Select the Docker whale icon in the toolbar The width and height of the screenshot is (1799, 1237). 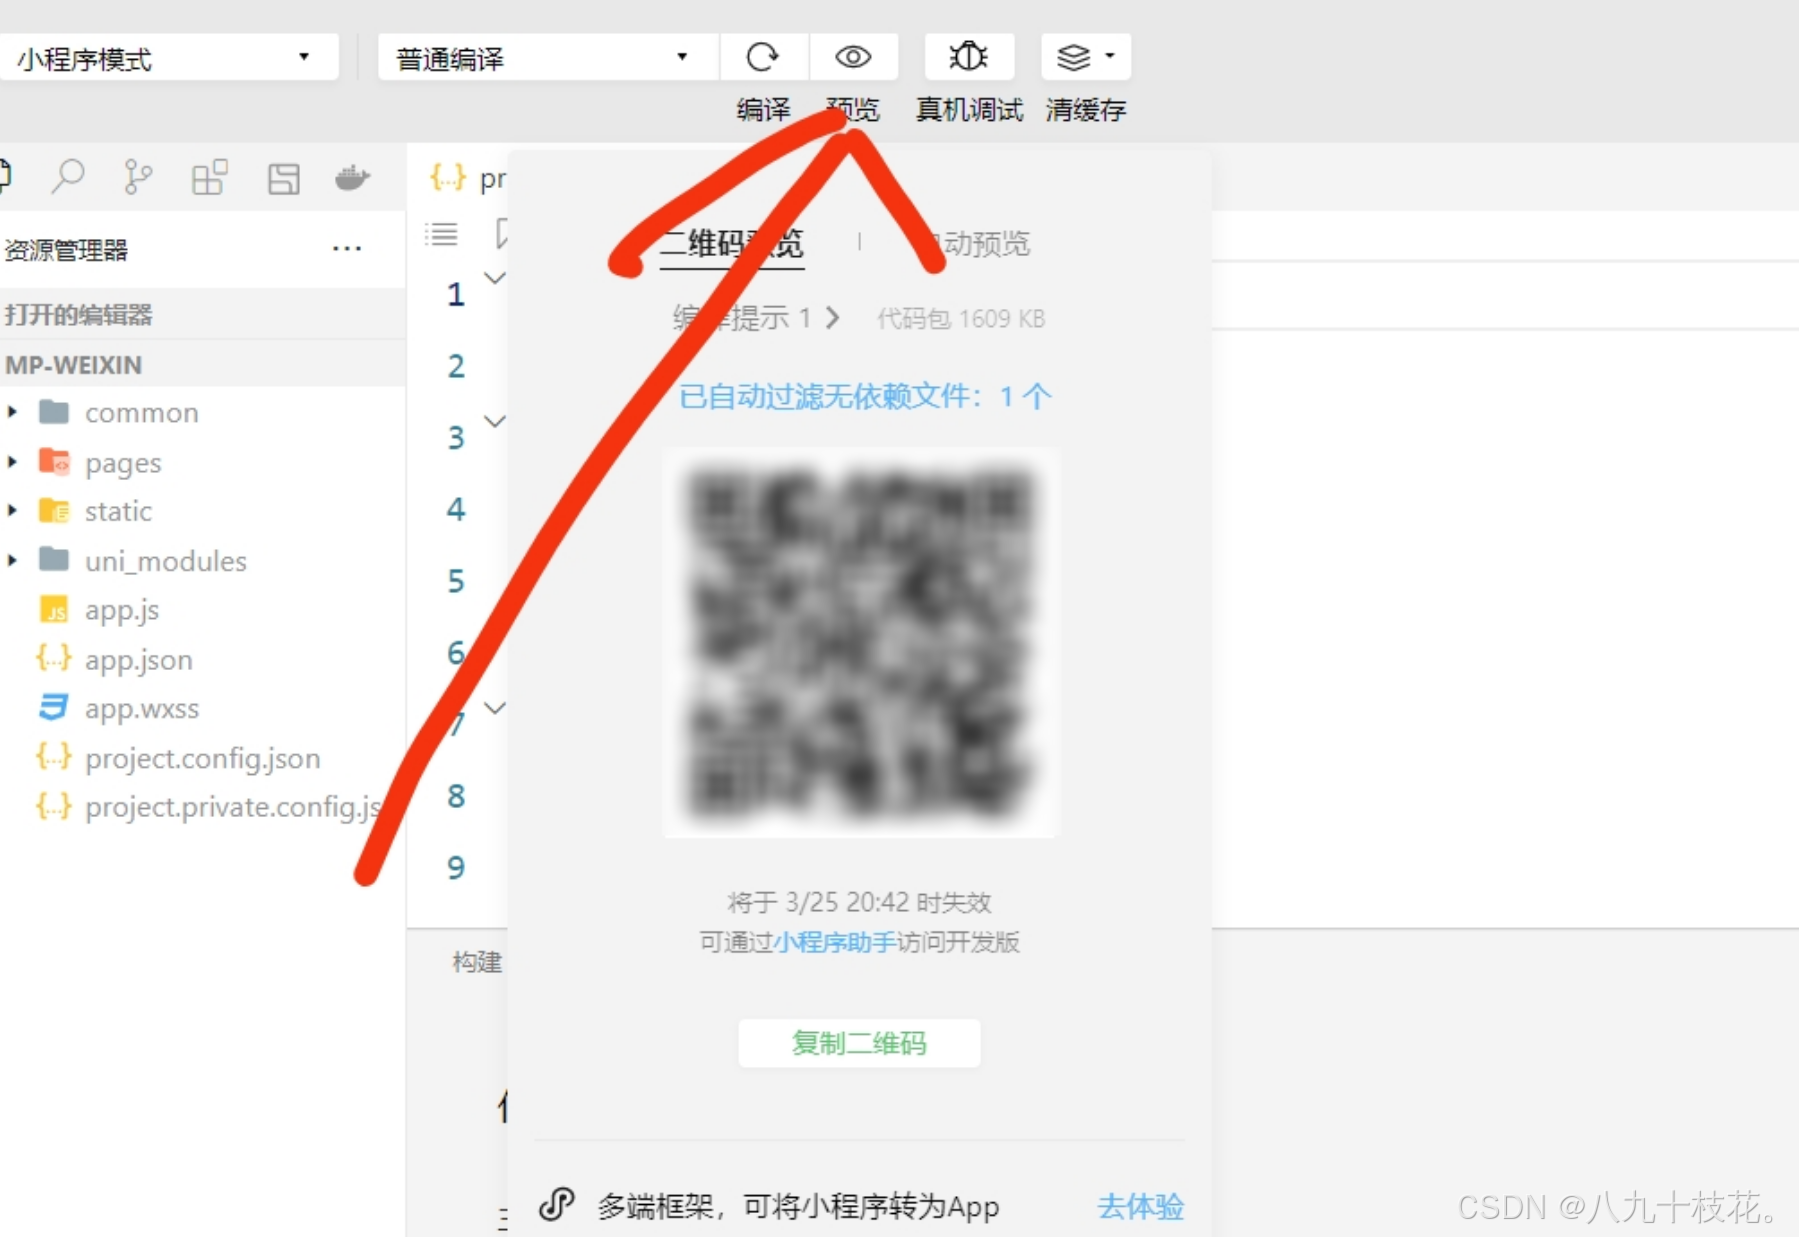pyautogui.click(x=352, y=178)
